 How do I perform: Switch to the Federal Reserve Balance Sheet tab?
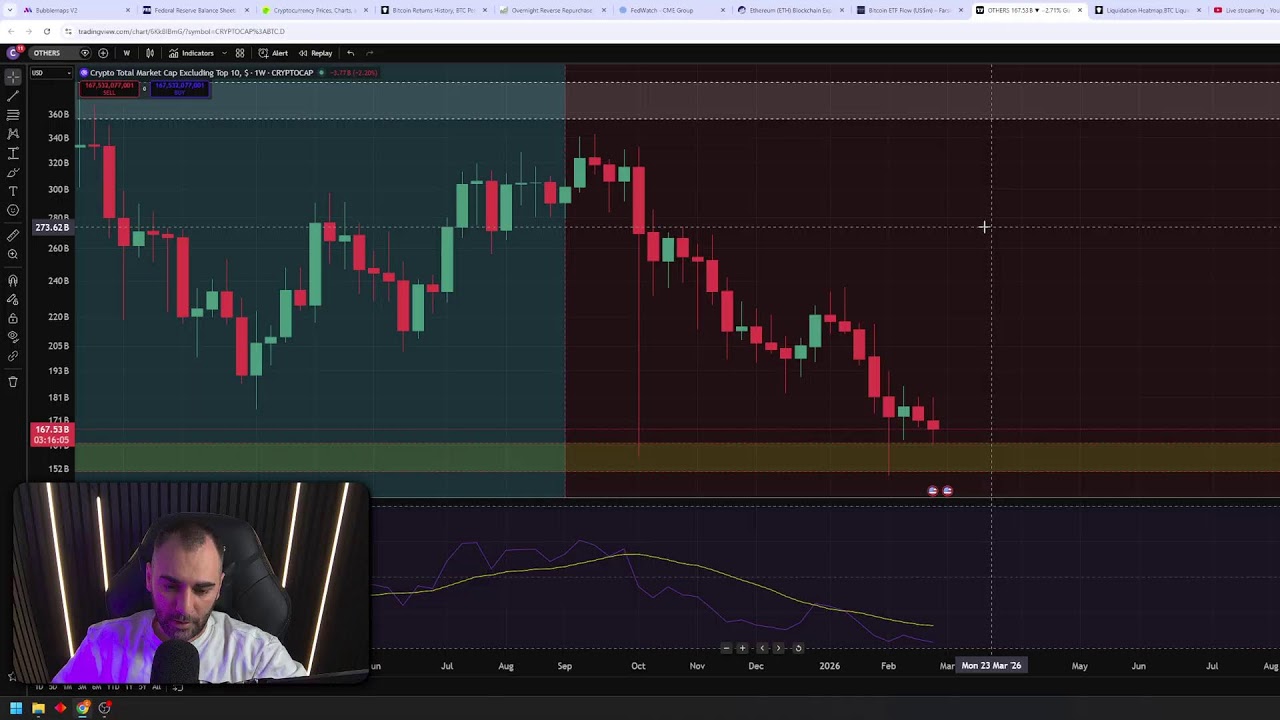point(195,10)
